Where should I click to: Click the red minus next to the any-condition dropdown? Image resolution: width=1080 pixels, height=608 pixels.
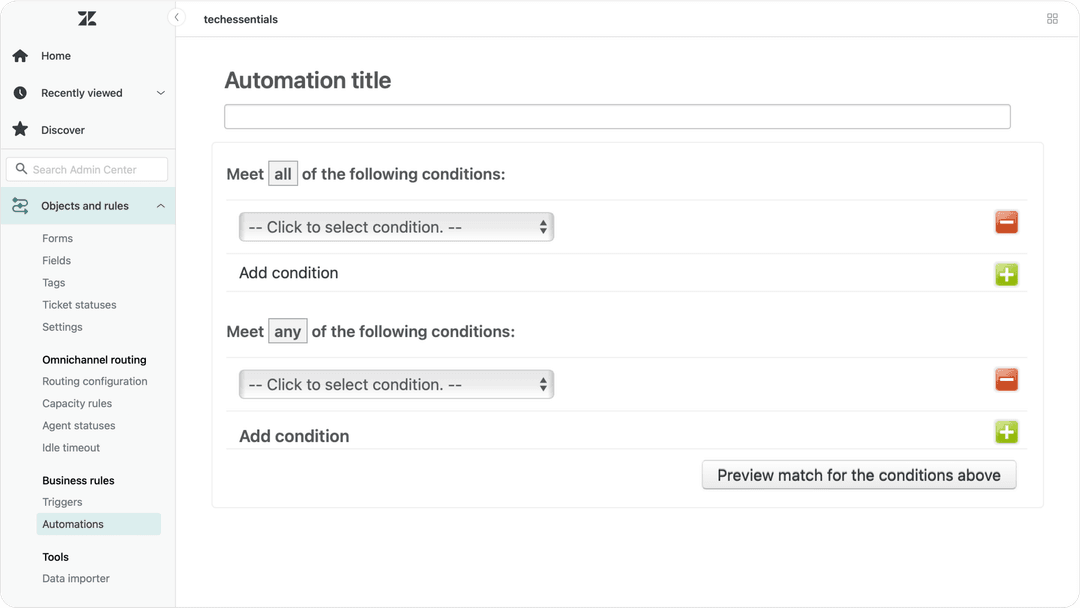coord(1006,380)
